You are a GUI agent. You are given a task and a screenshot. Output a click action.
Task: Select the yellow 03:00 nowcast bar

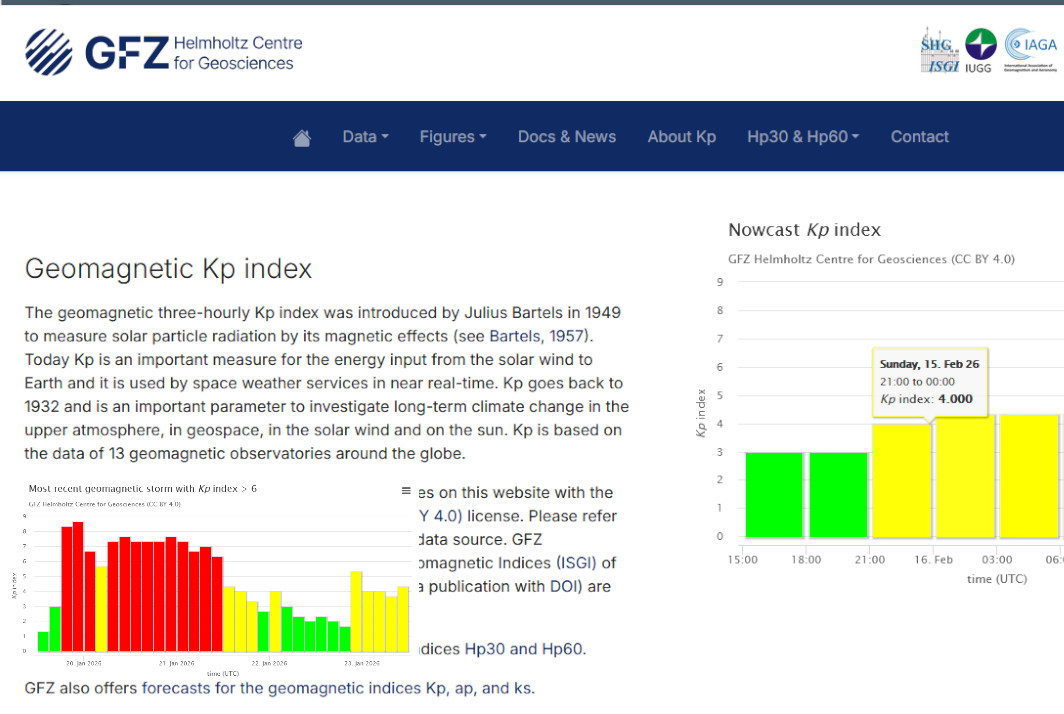(x=1029, y=476)
